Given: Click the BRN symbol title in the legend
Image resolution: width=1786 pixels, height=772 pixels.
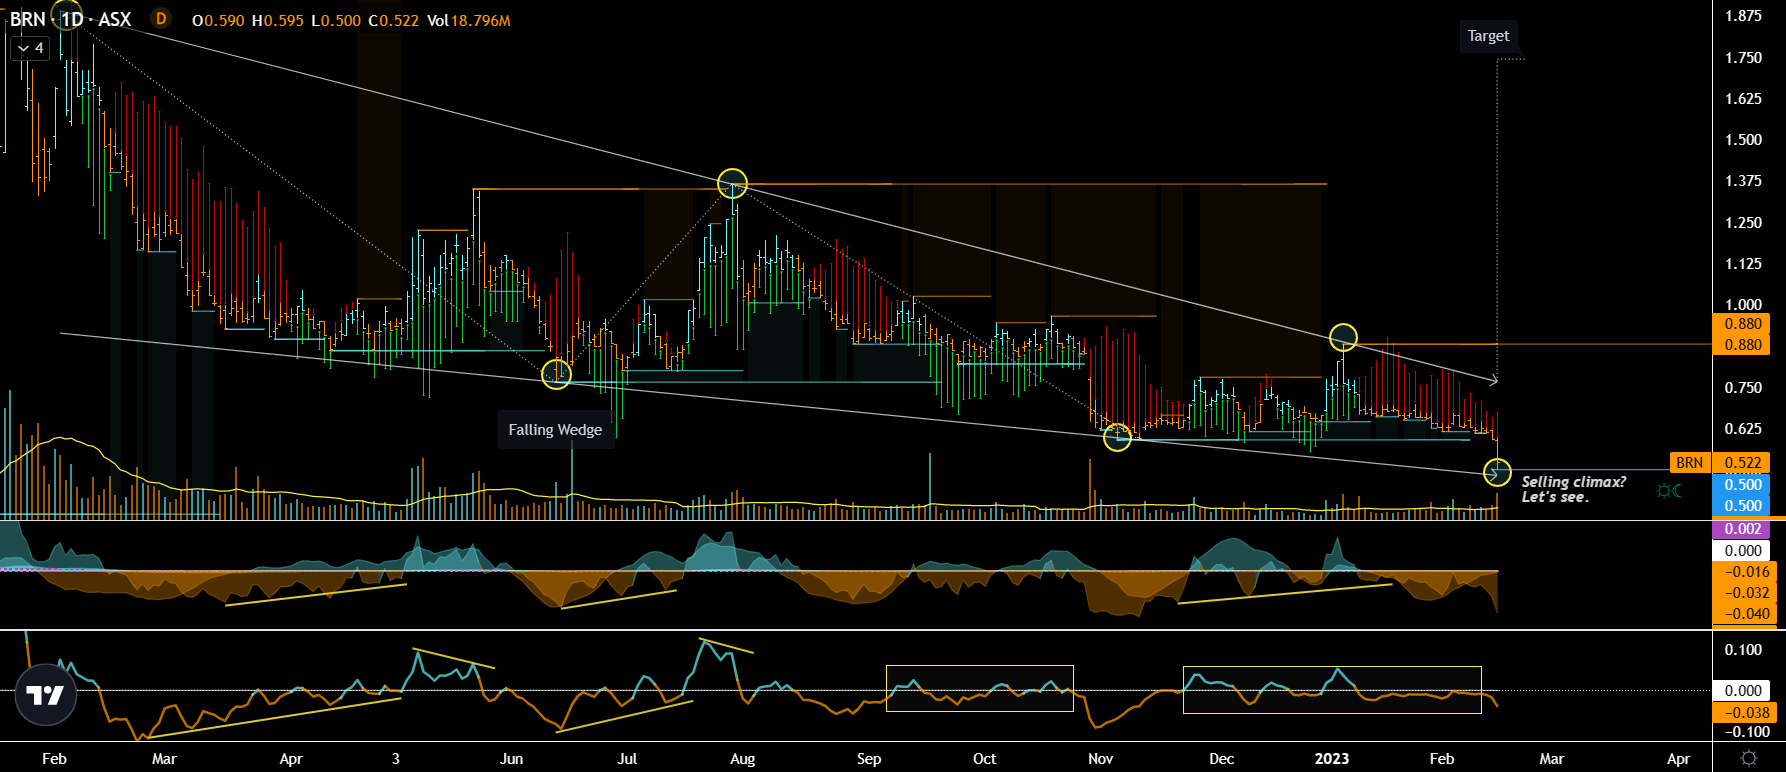Looking at the screenshot, I should pos(27,20).
